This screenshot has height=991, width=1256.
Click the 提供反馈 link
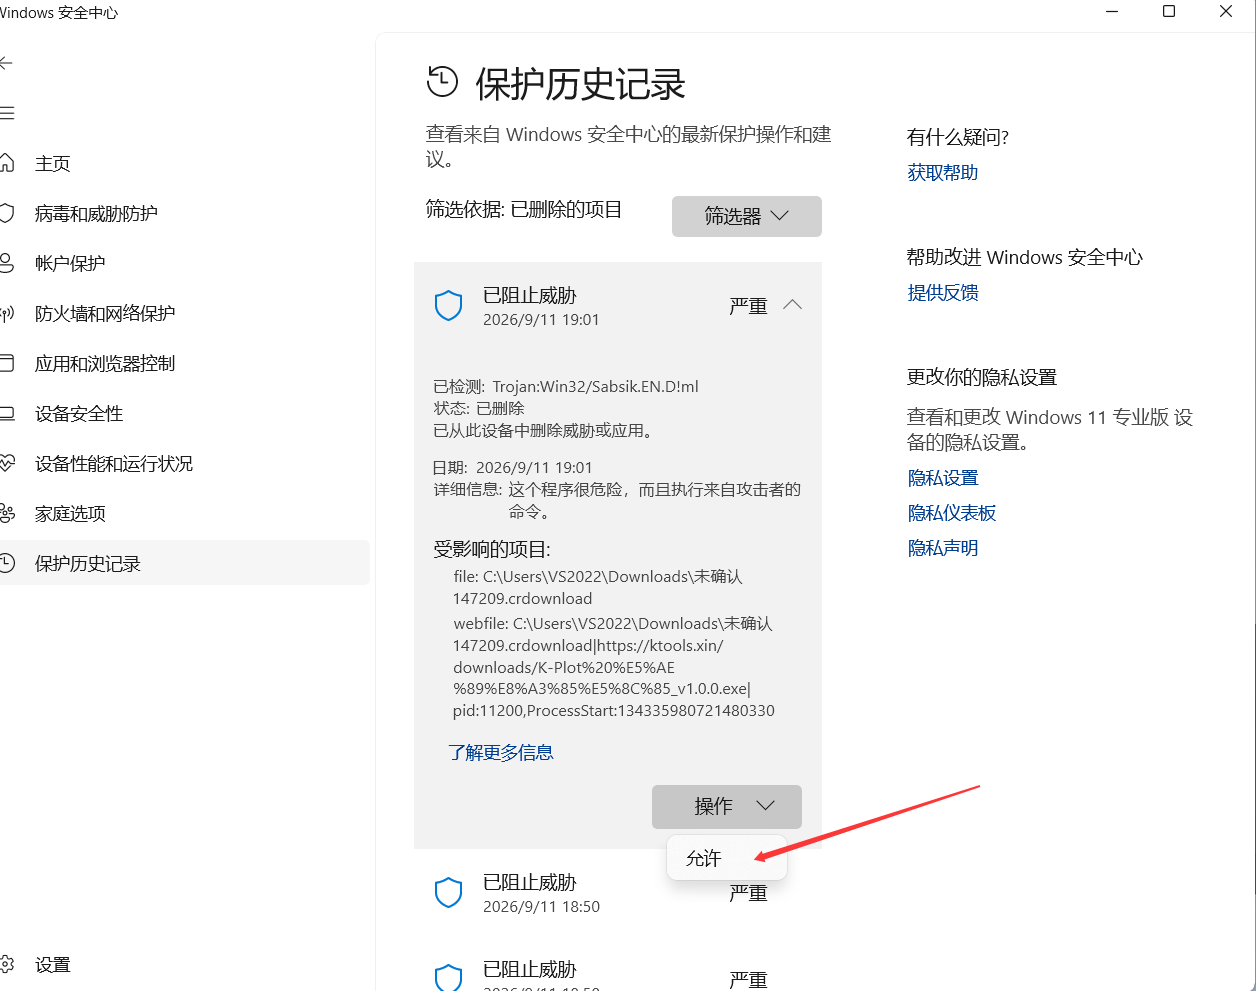point(943,292)
